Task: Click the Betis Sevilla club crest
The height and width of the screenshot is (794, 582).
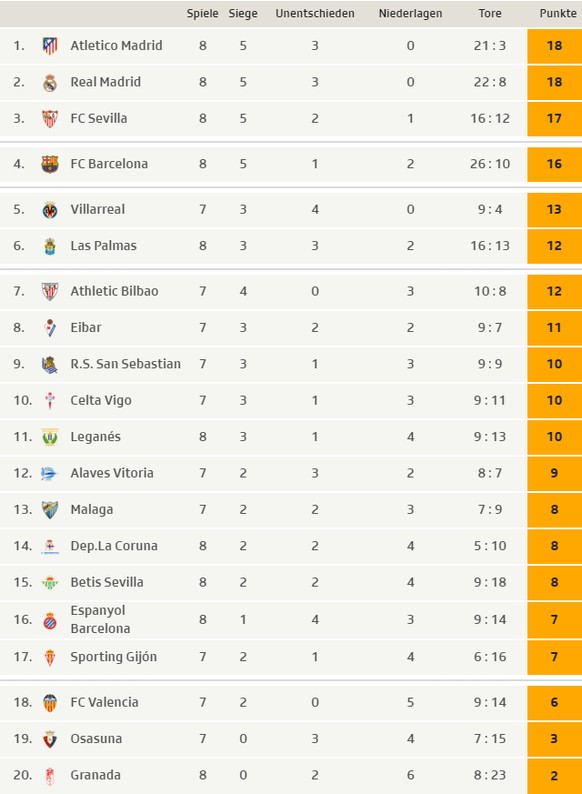Action: coord(50,583)
